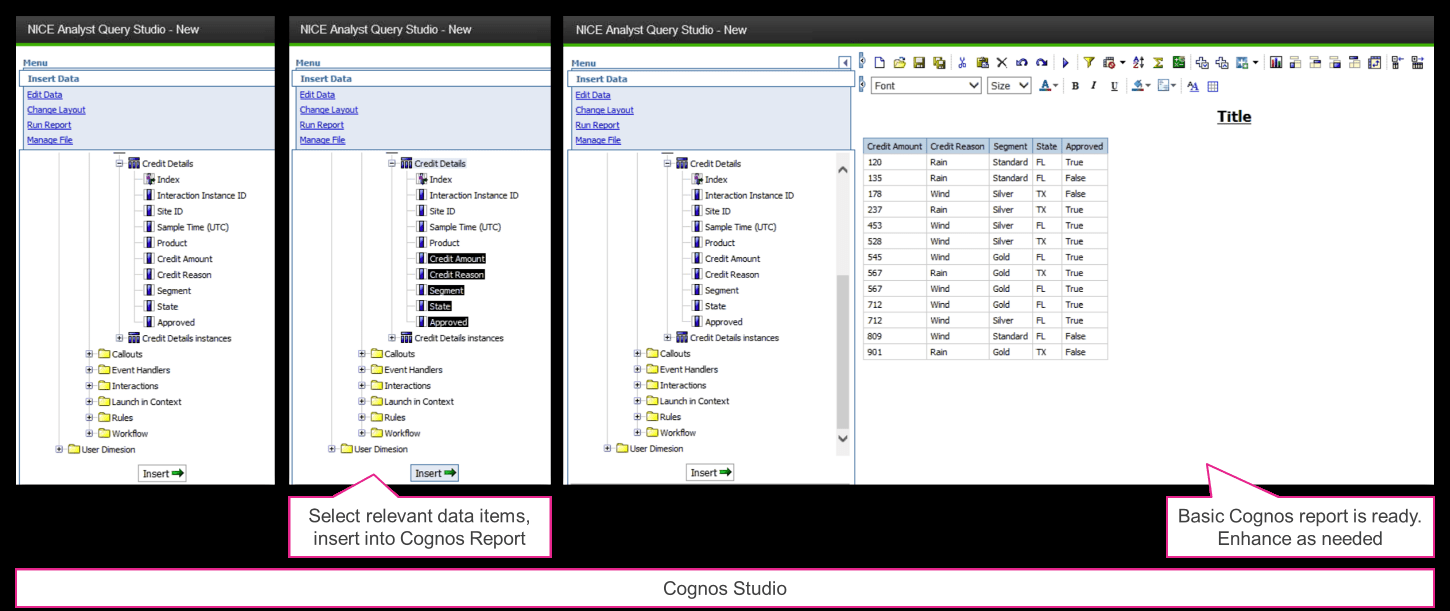
Task: Select highlighted Credit Reason in middle panel
Action: [456, 274]
